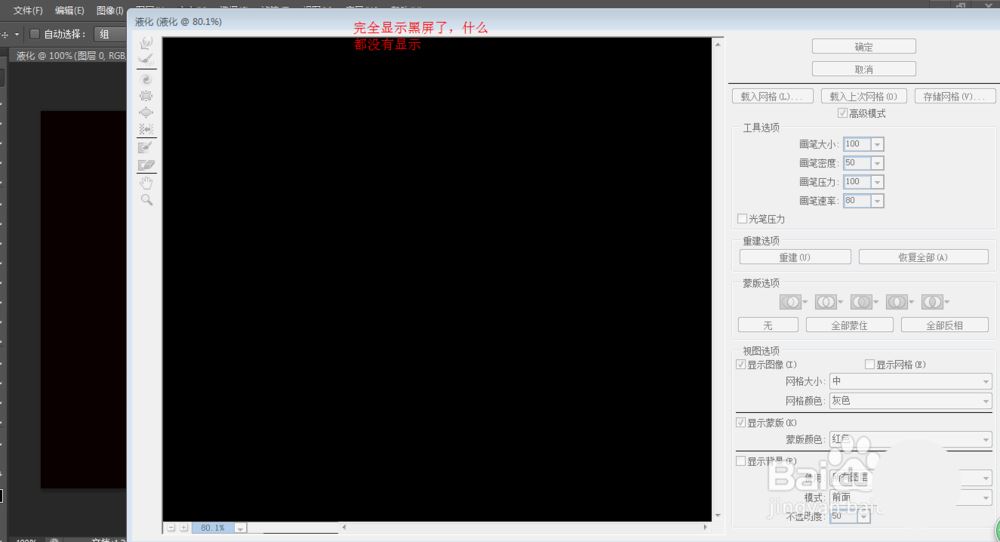1000x542 pixels.
Task: Click 画笔速率 brush rate value field
Action: [x=857, y=201]
